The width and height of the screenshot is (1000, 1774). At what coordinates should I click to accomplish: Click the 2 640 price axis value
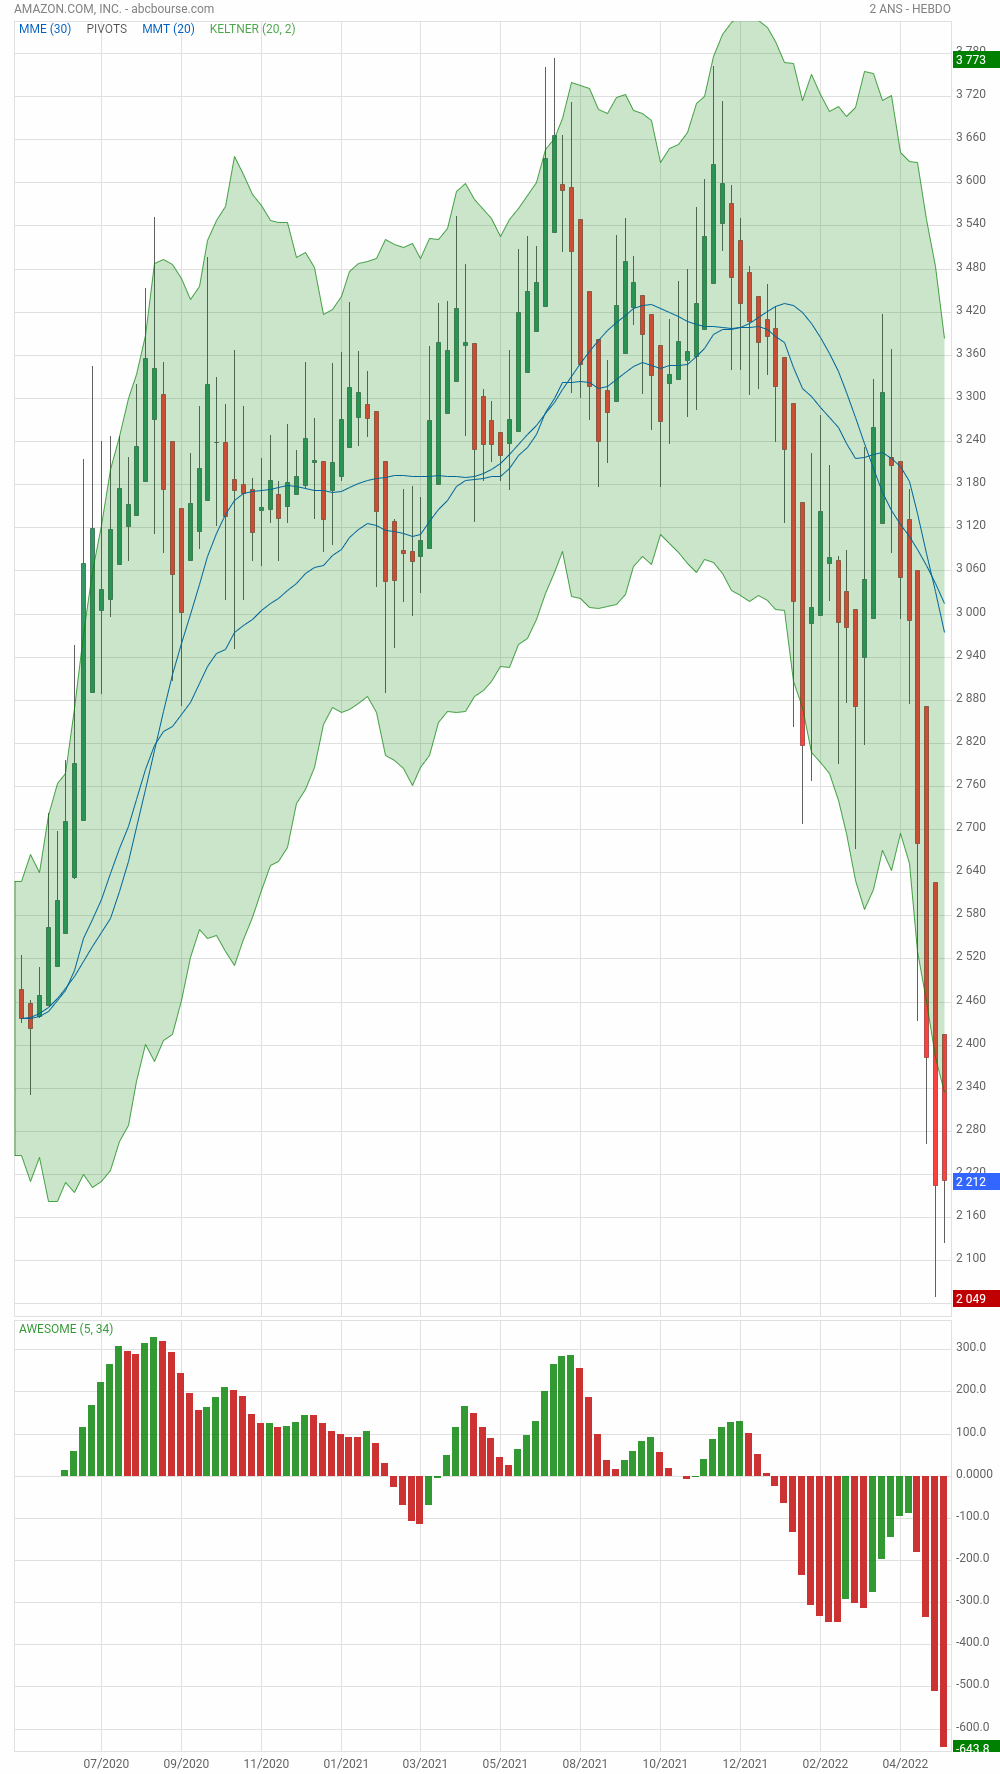coord(971,870)
